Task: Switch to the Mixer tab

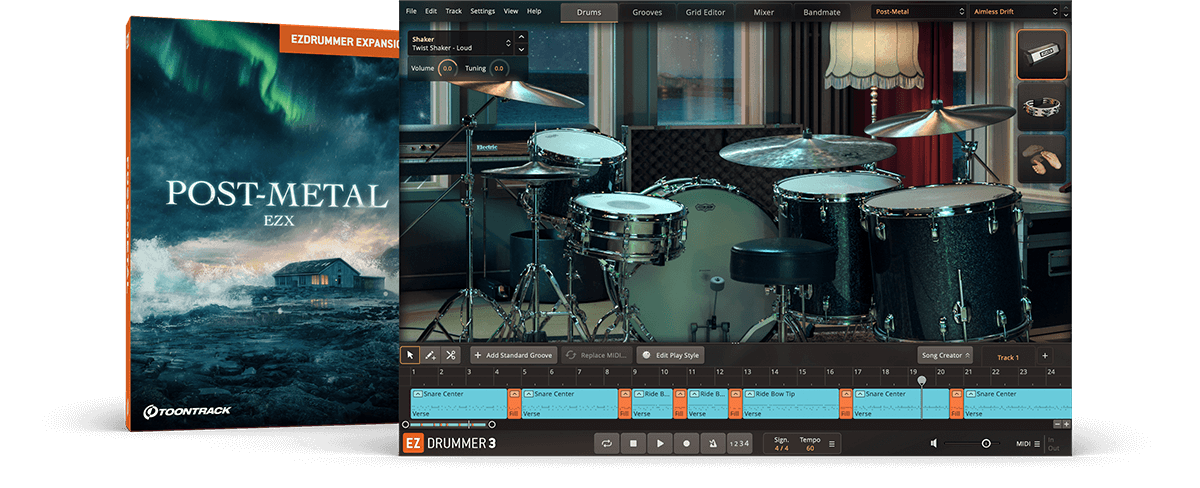Action: tap(762, 12)
